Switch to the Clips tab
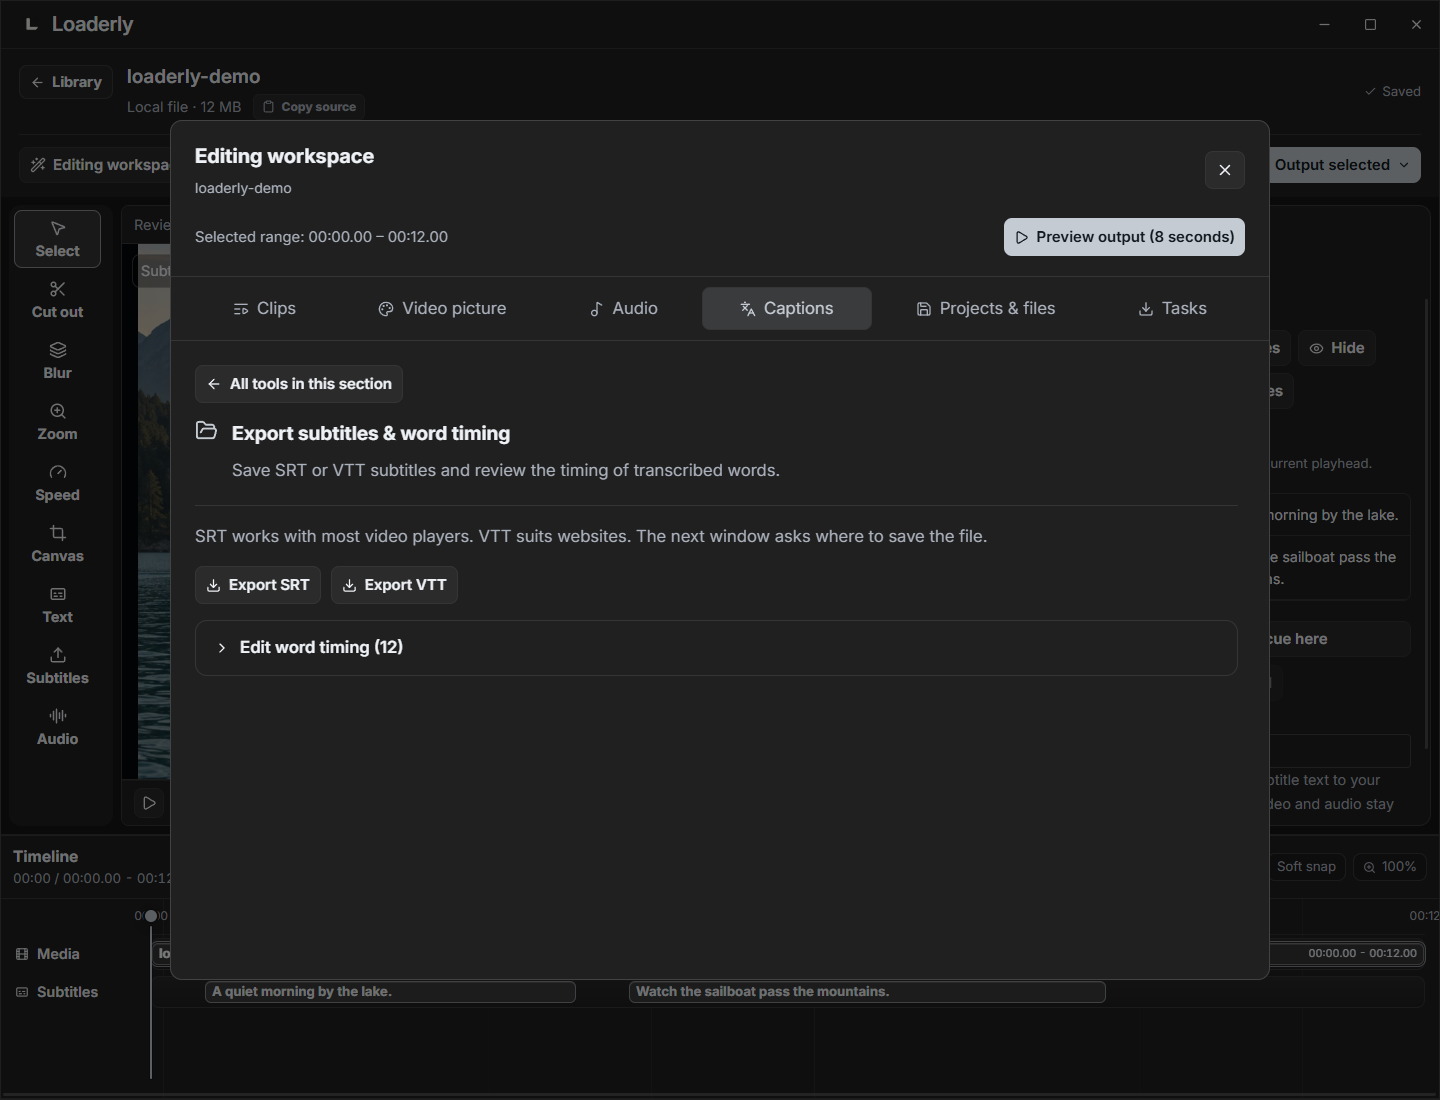Viewport: 1440px width, 1100px height. [x=264, y=309]
